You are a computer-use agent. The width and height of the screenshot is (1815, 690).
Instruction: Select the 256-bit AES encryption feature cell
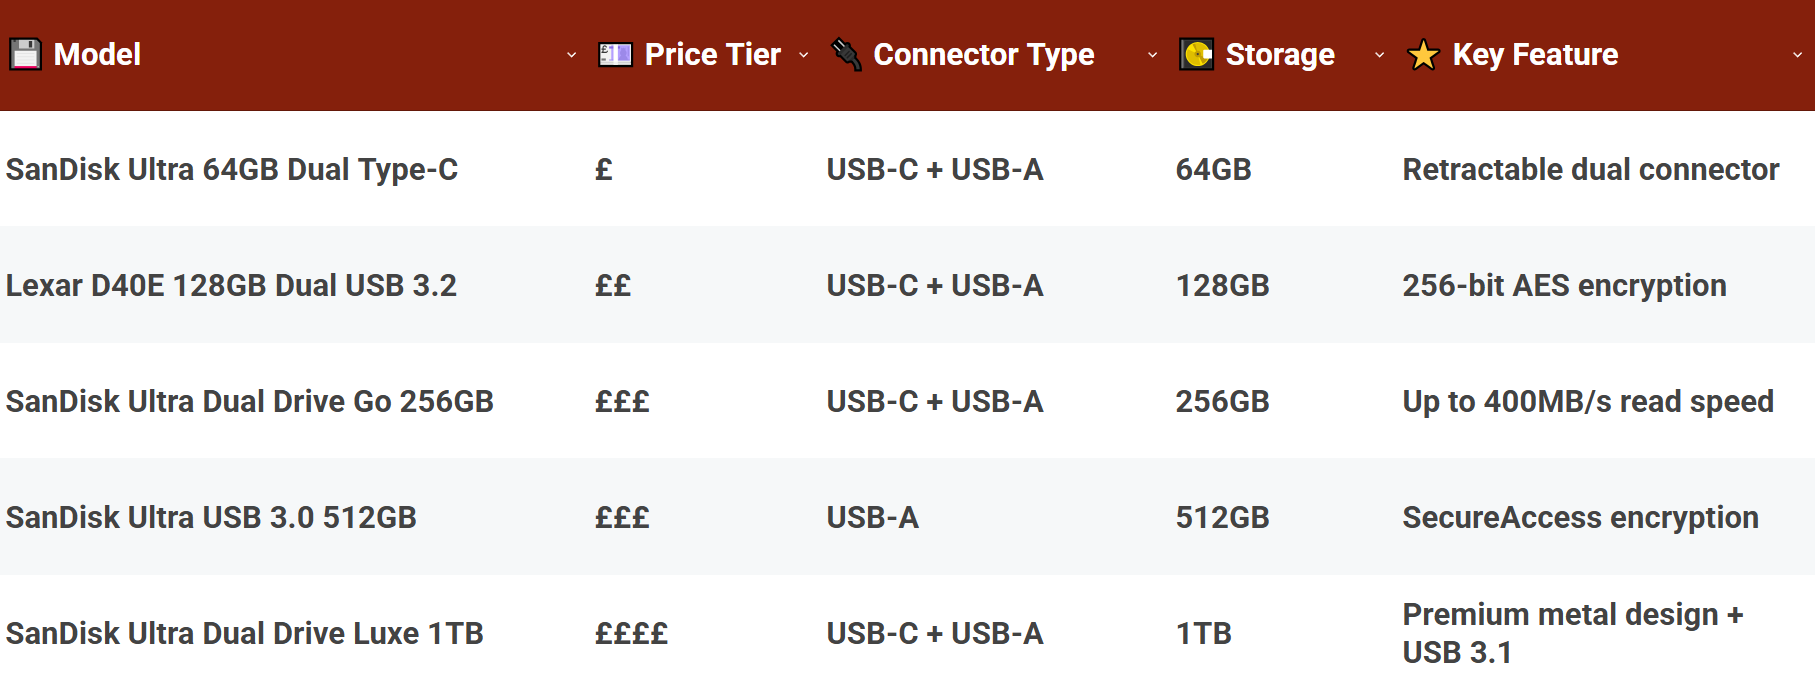click(x=1564, y=285)
